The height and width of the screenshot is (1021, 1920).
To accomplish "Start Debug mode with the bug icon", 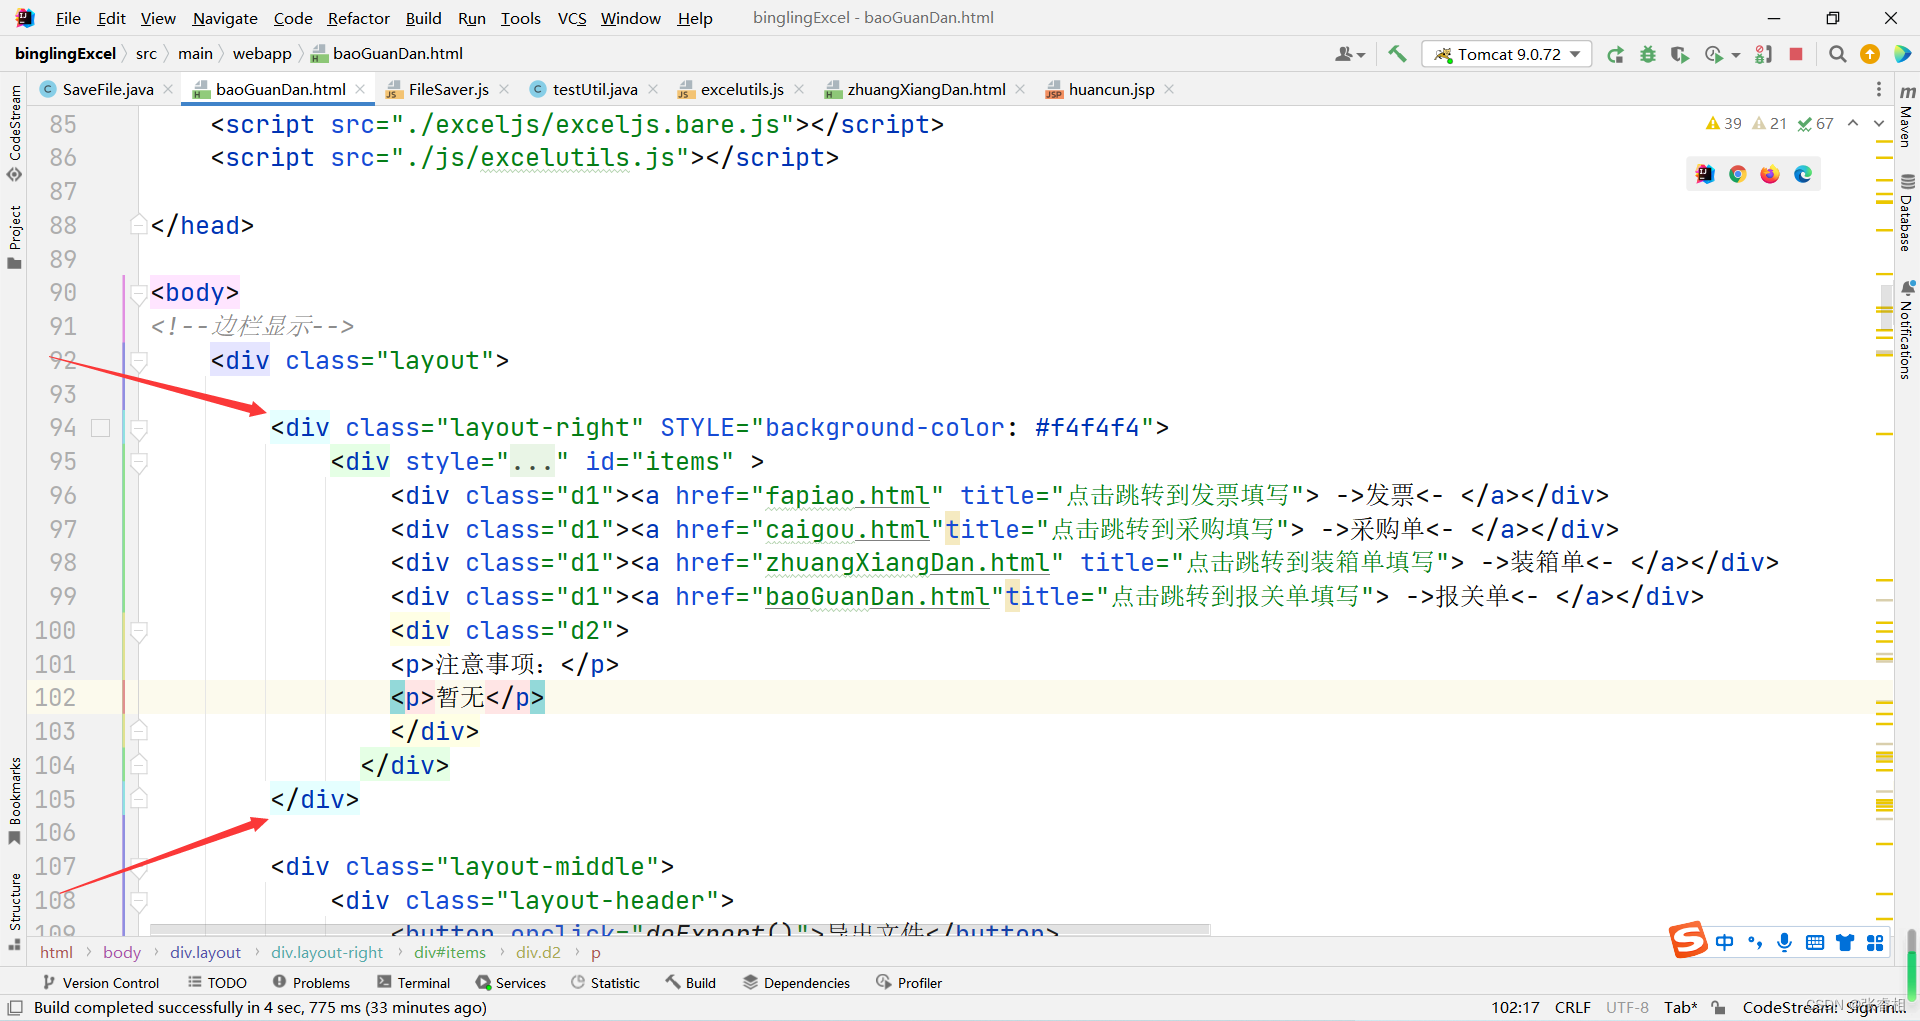I will 1648,55.
